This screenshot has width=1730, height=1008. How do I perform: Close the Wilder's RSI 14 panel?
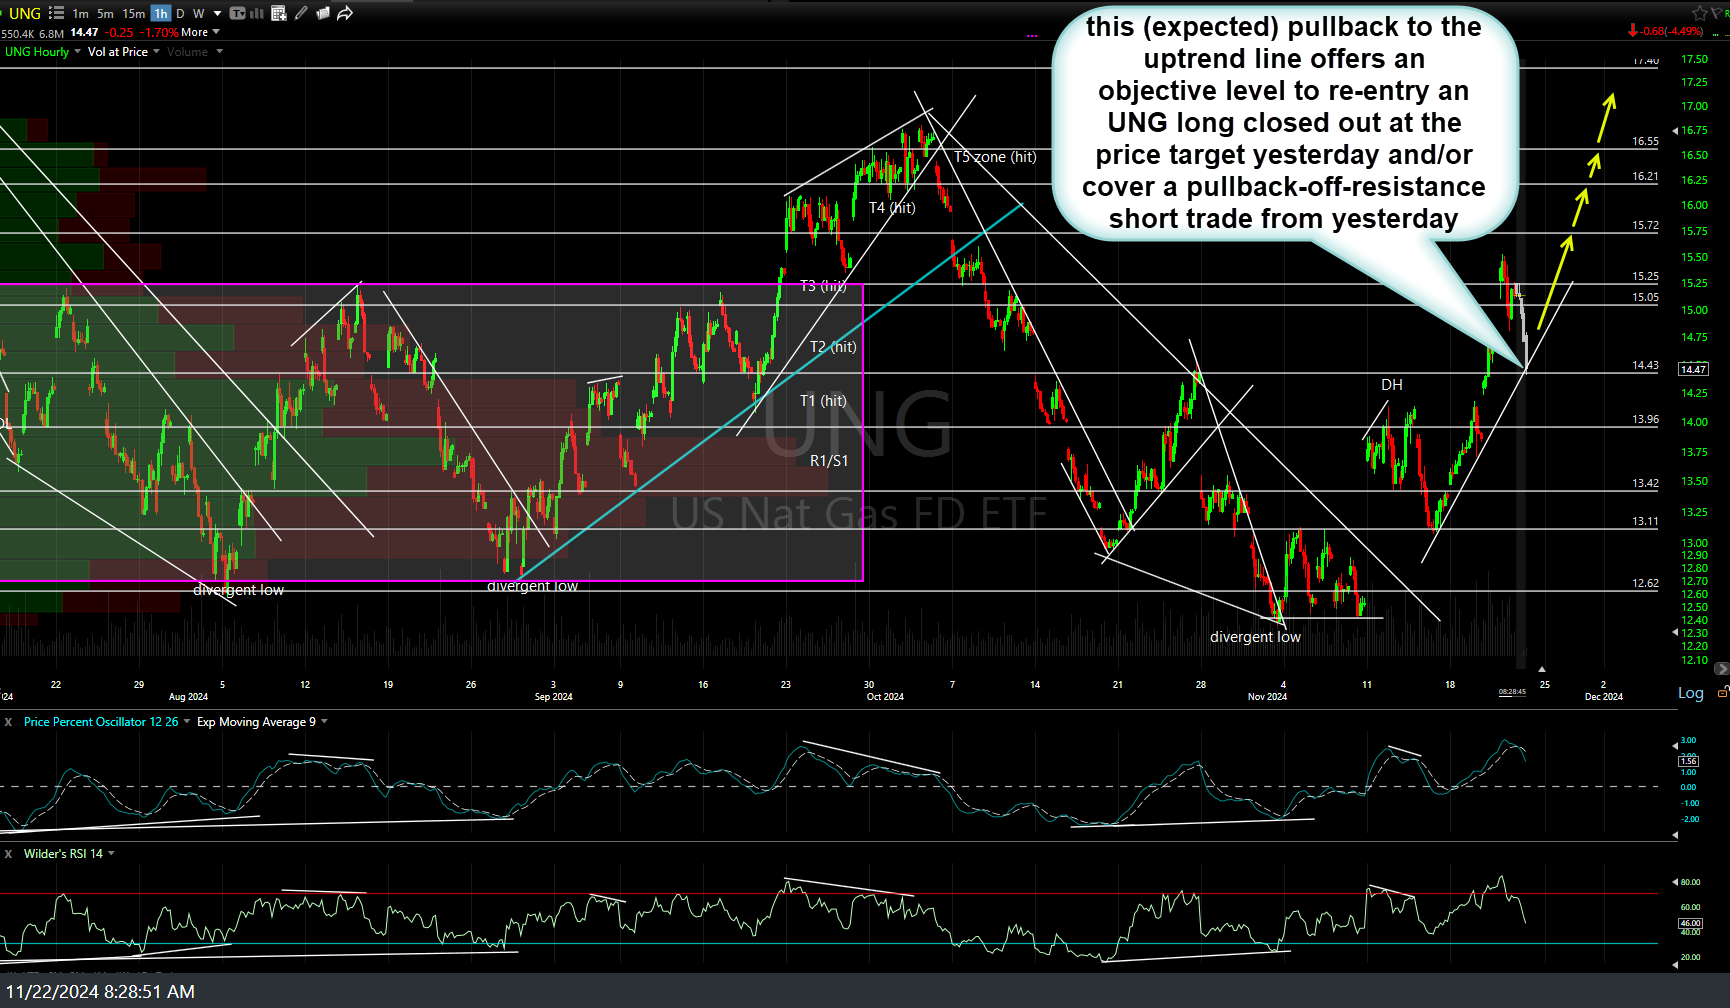[9, 854]
